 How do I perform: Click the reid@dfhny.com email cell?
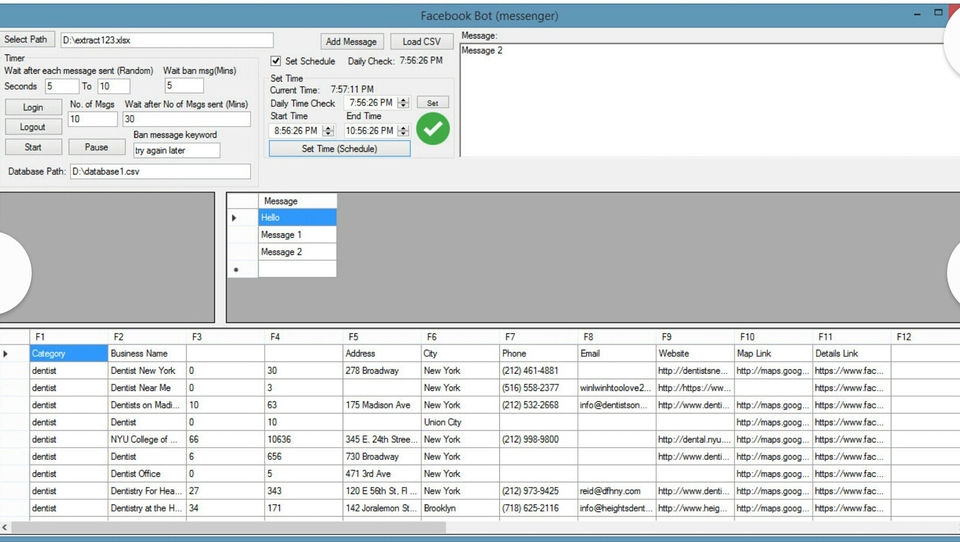click(617, 491)
